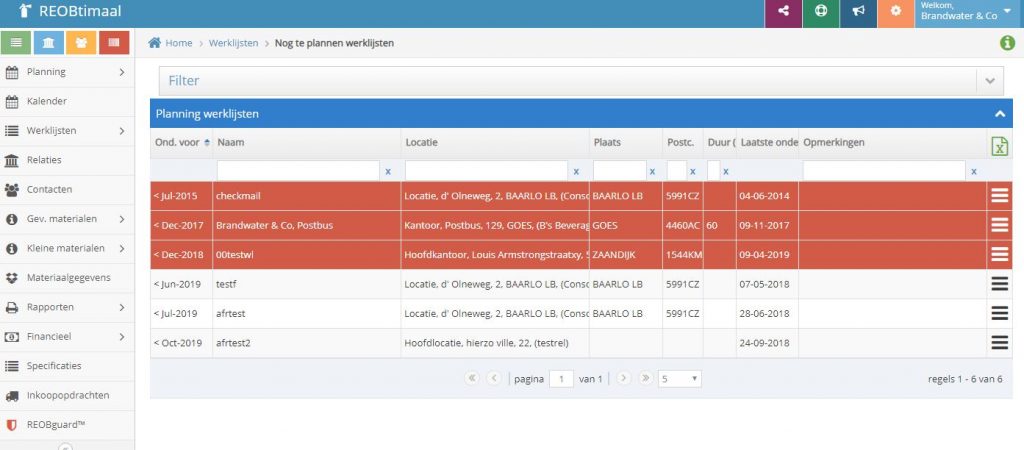This screenshot has width=1024, height=450.
Task: Export table with green Excel icon
Action: (x=998, y=146)
